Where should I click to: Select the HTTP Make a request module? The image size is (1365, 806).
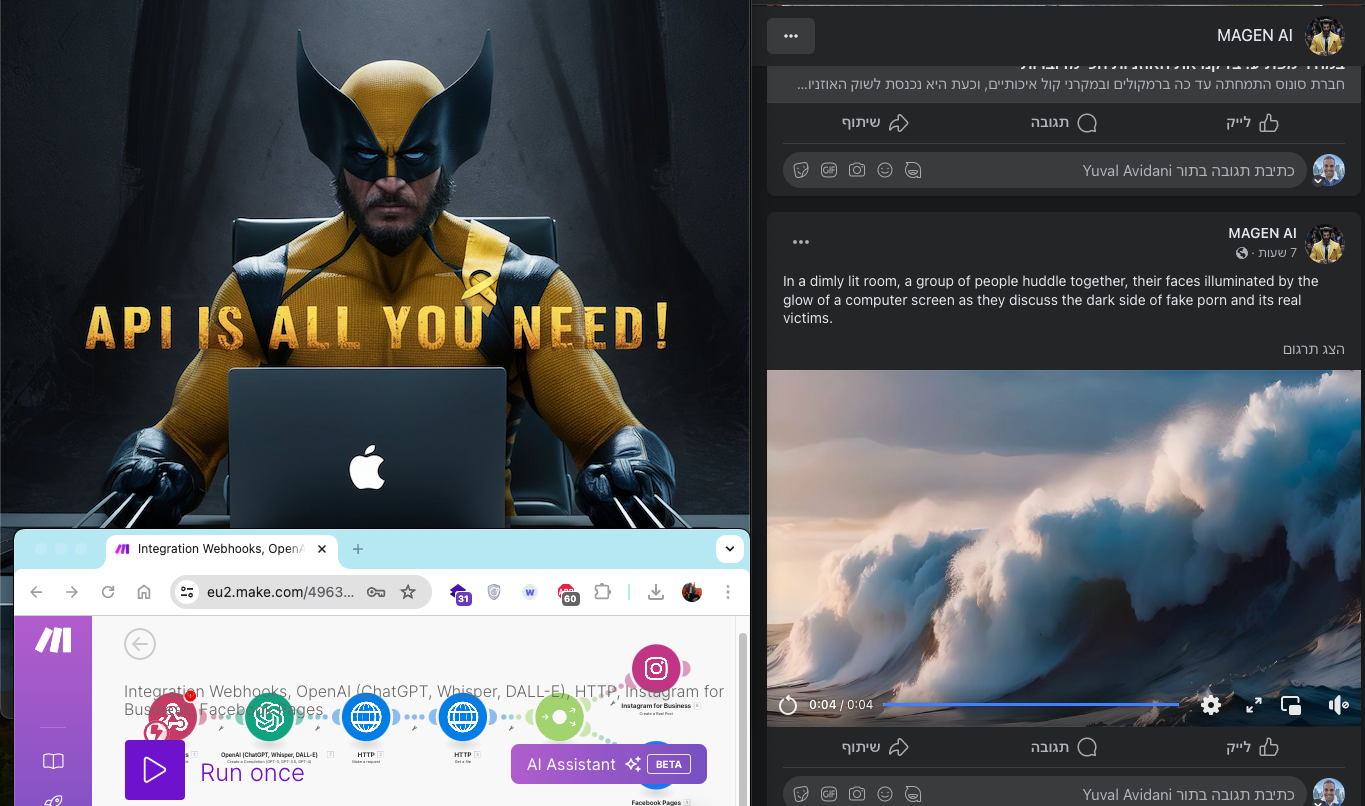click(366, 716)
